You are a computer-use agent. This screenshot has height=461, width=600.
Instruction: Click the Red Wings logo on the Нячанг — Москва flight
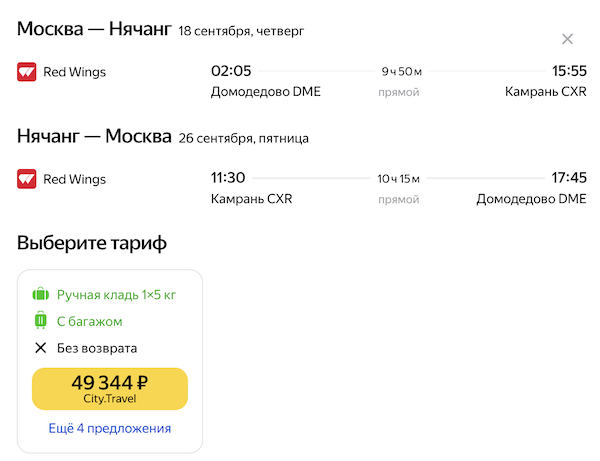pos(27,180)
